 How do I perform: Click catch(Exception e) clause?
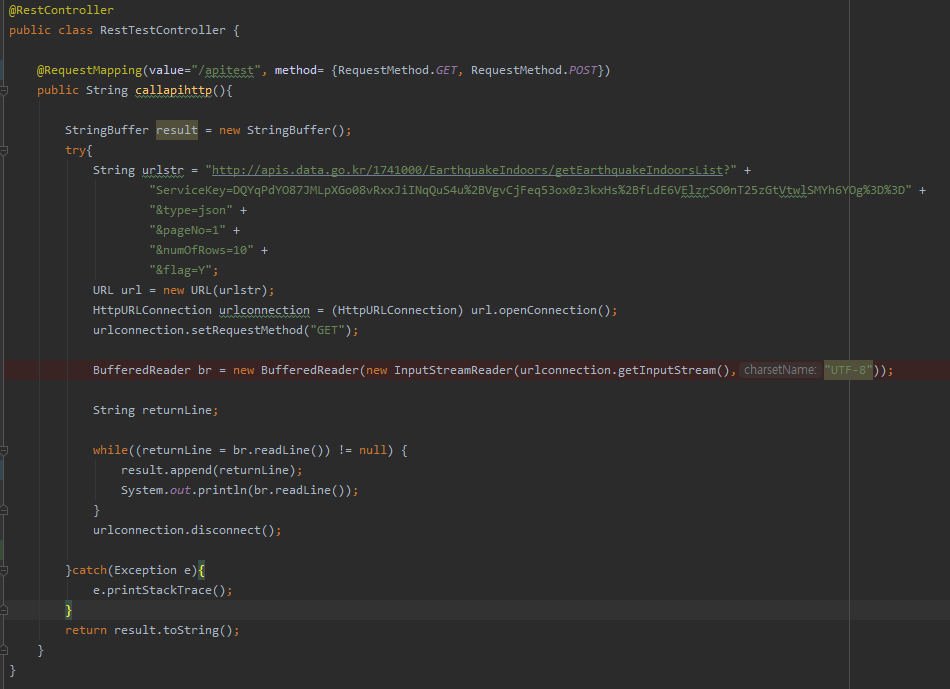point(135,570)
